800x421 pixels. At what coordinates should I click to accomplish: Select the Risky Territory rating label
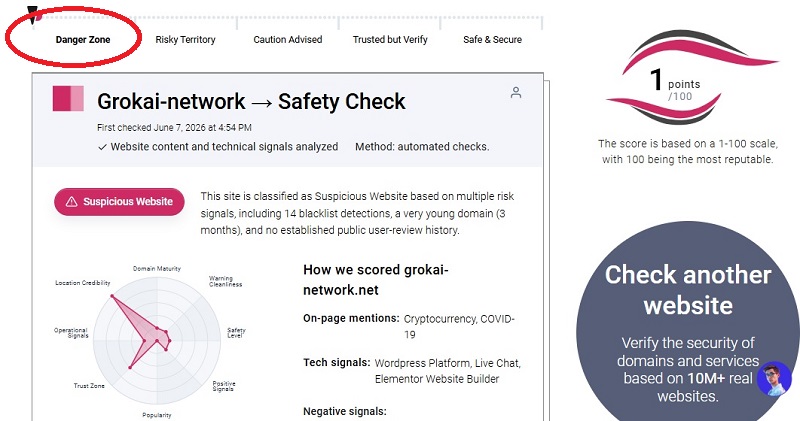tap(185, 40)
